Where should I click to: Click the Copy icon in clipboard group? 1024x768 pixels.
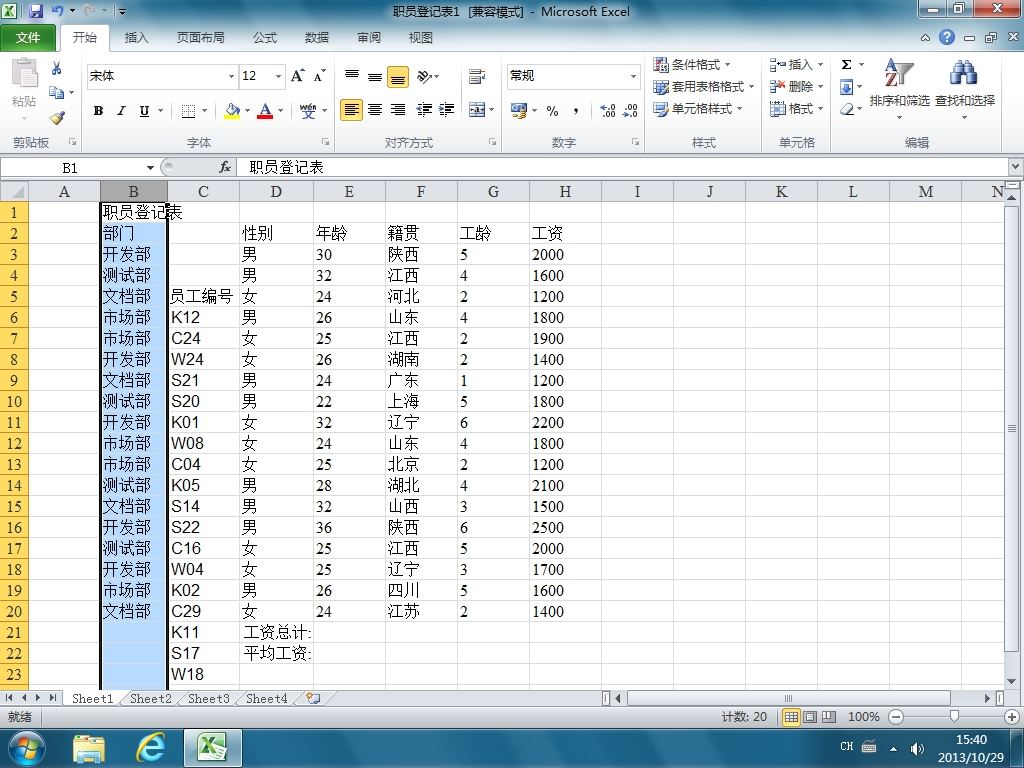[57, 93]
